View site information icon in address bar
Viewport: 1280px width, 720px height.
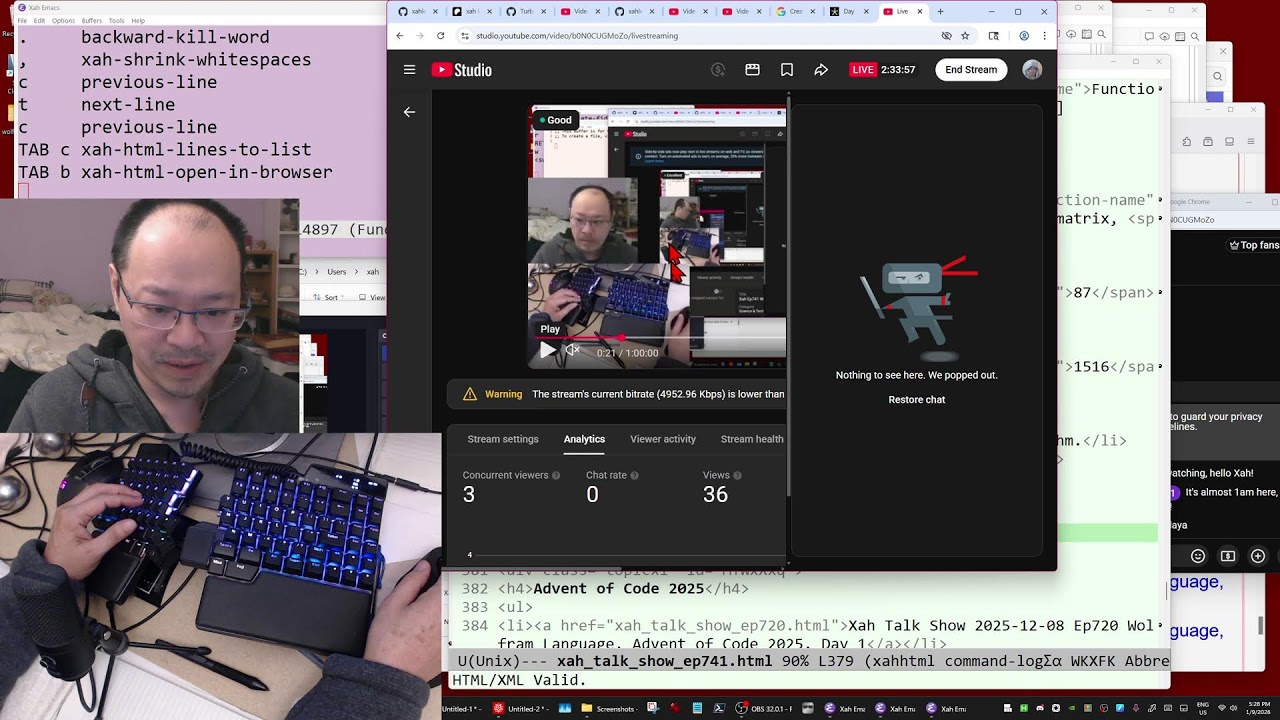tap(465, 35)
